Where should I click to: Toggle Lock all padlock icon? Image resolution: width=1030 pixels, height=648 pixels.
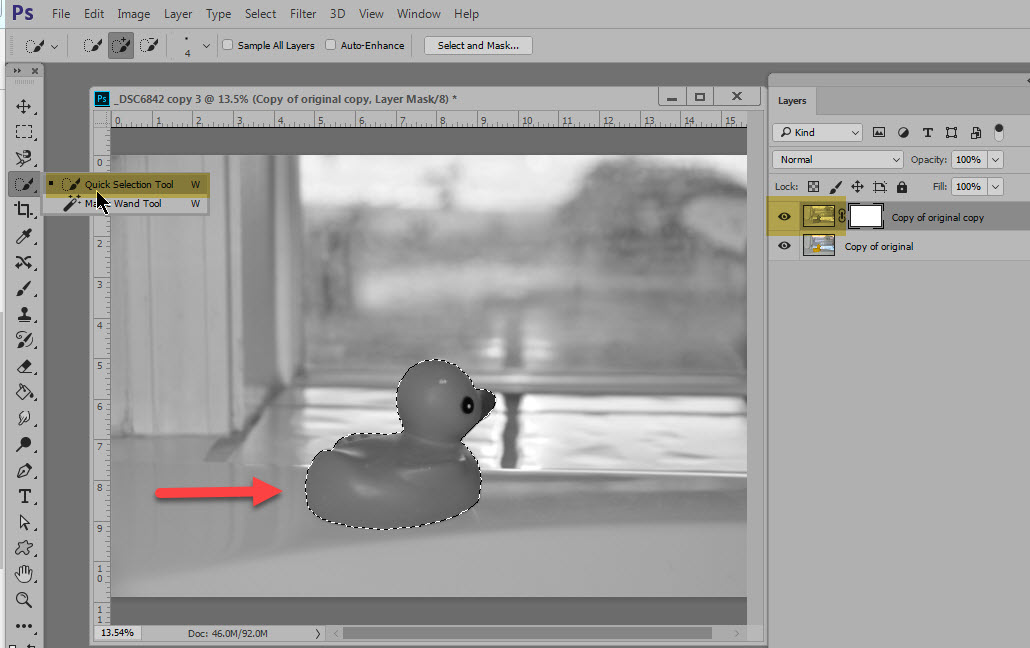click(902, 187)
